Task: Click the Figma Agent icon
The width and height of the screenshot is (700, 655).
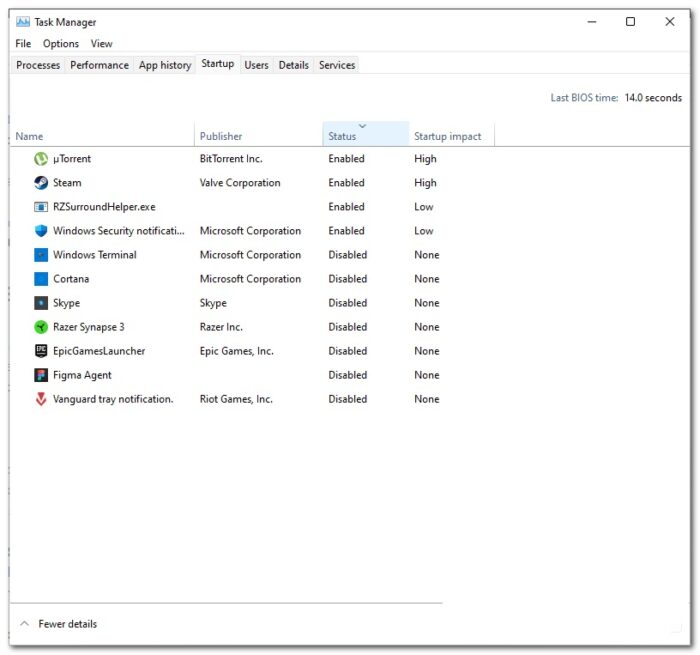Action: click(x=41, y=375)
